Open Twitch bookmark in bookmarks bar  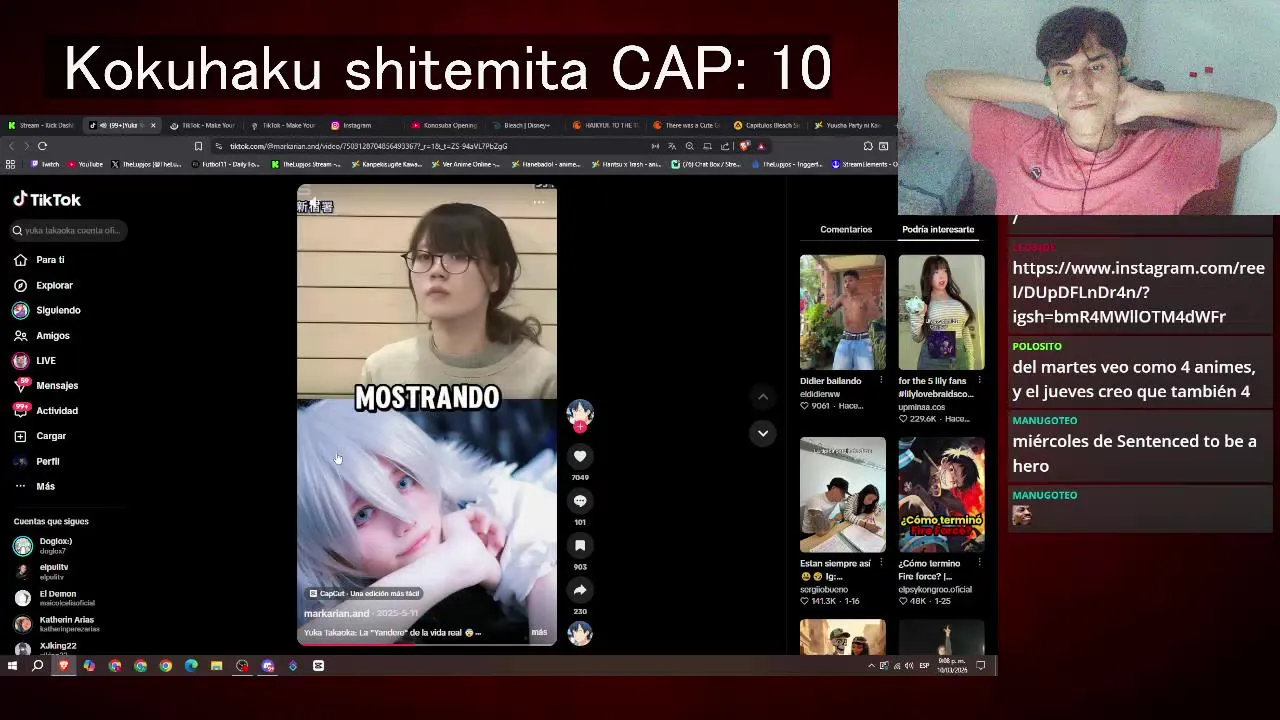click(x=45, y=164)
